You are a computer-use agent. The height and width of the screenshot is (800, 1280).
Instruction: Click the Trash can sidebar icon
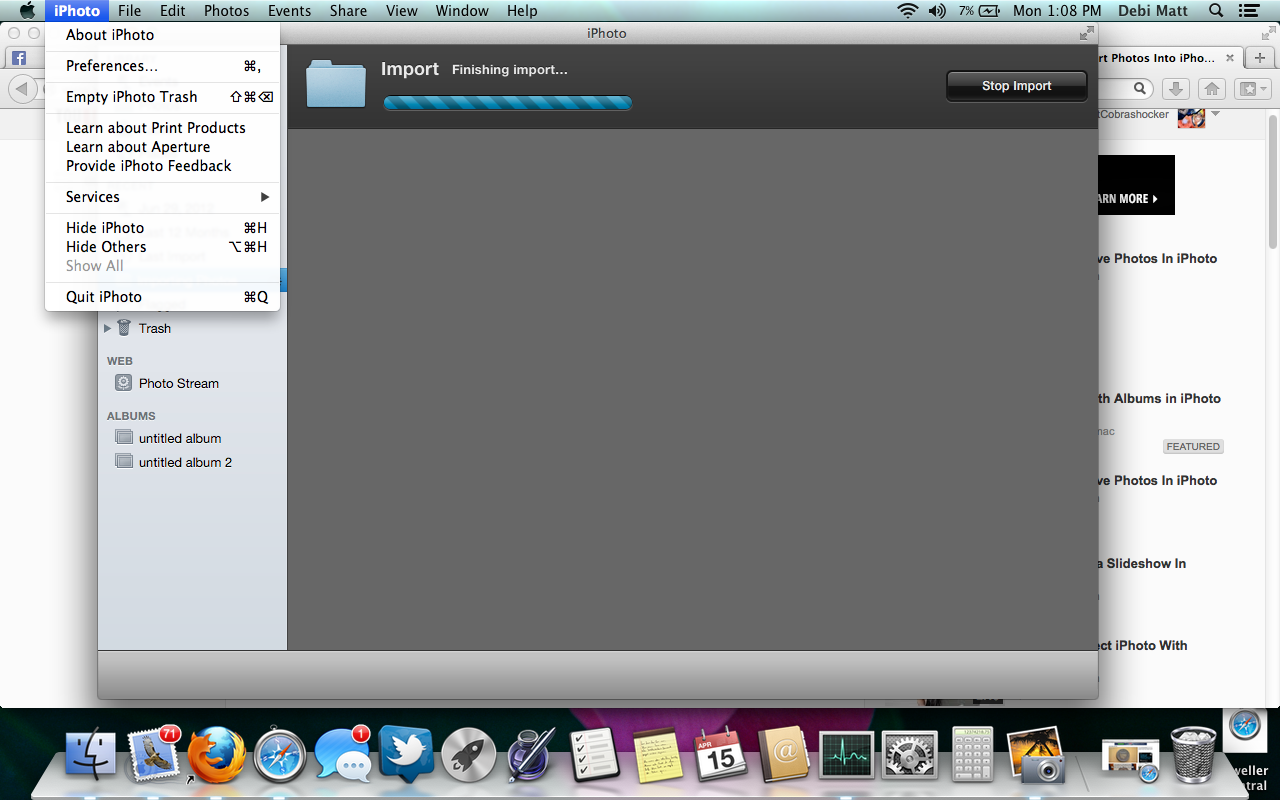click(x=124, y=327)
